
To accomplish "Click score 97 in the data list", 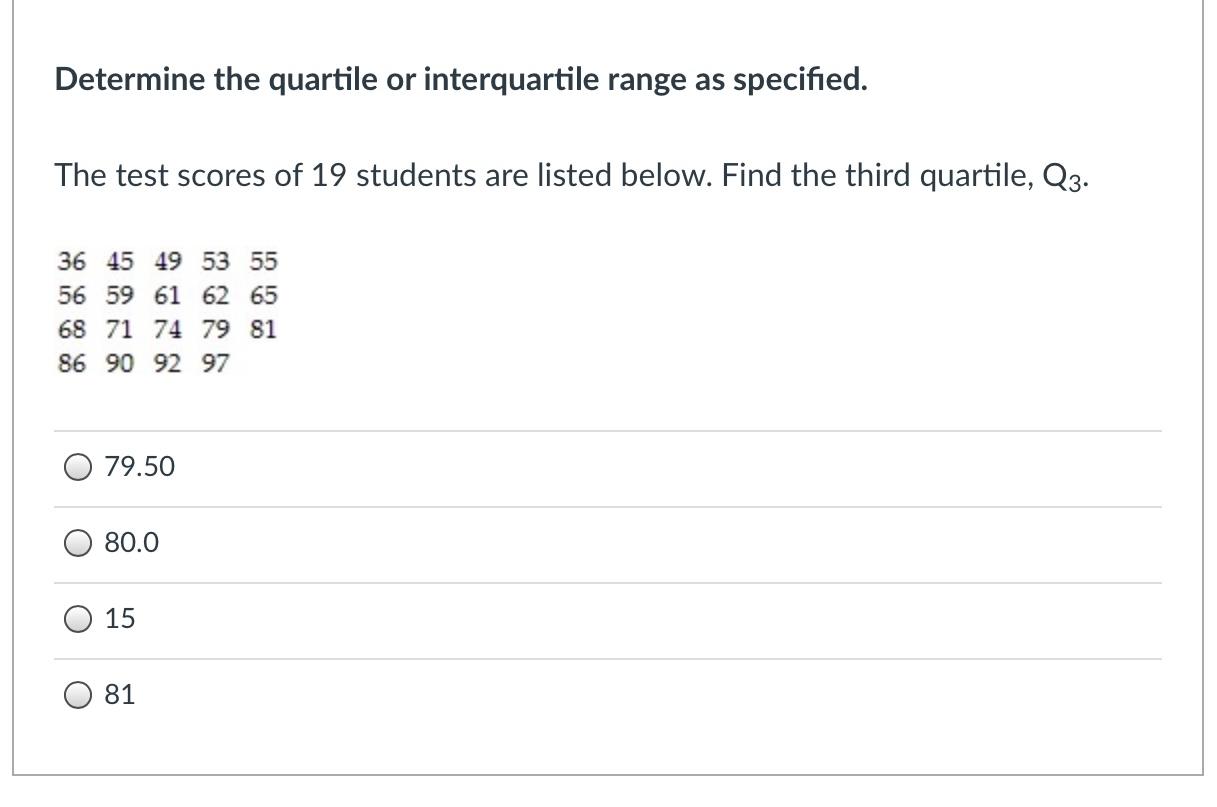I will 215,364.
